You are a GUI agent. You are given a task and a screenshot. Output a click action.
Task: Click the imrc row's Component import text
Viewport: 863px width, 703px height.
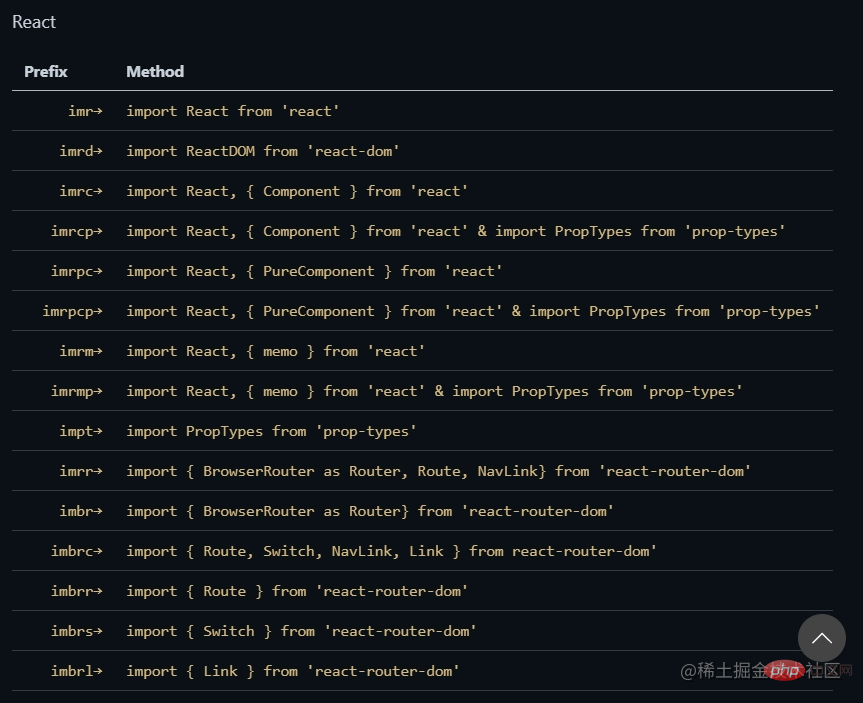coord(297,192)
